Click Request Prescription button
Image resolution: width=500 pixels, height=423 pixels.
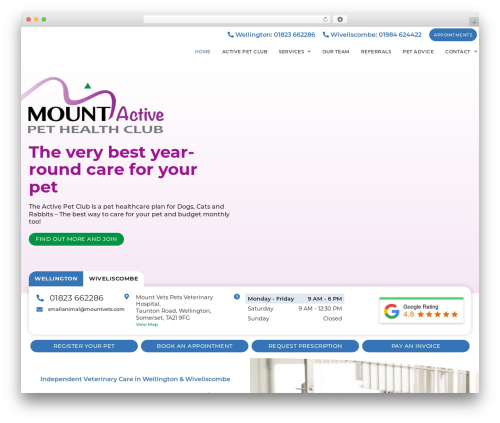coord(305,346)
